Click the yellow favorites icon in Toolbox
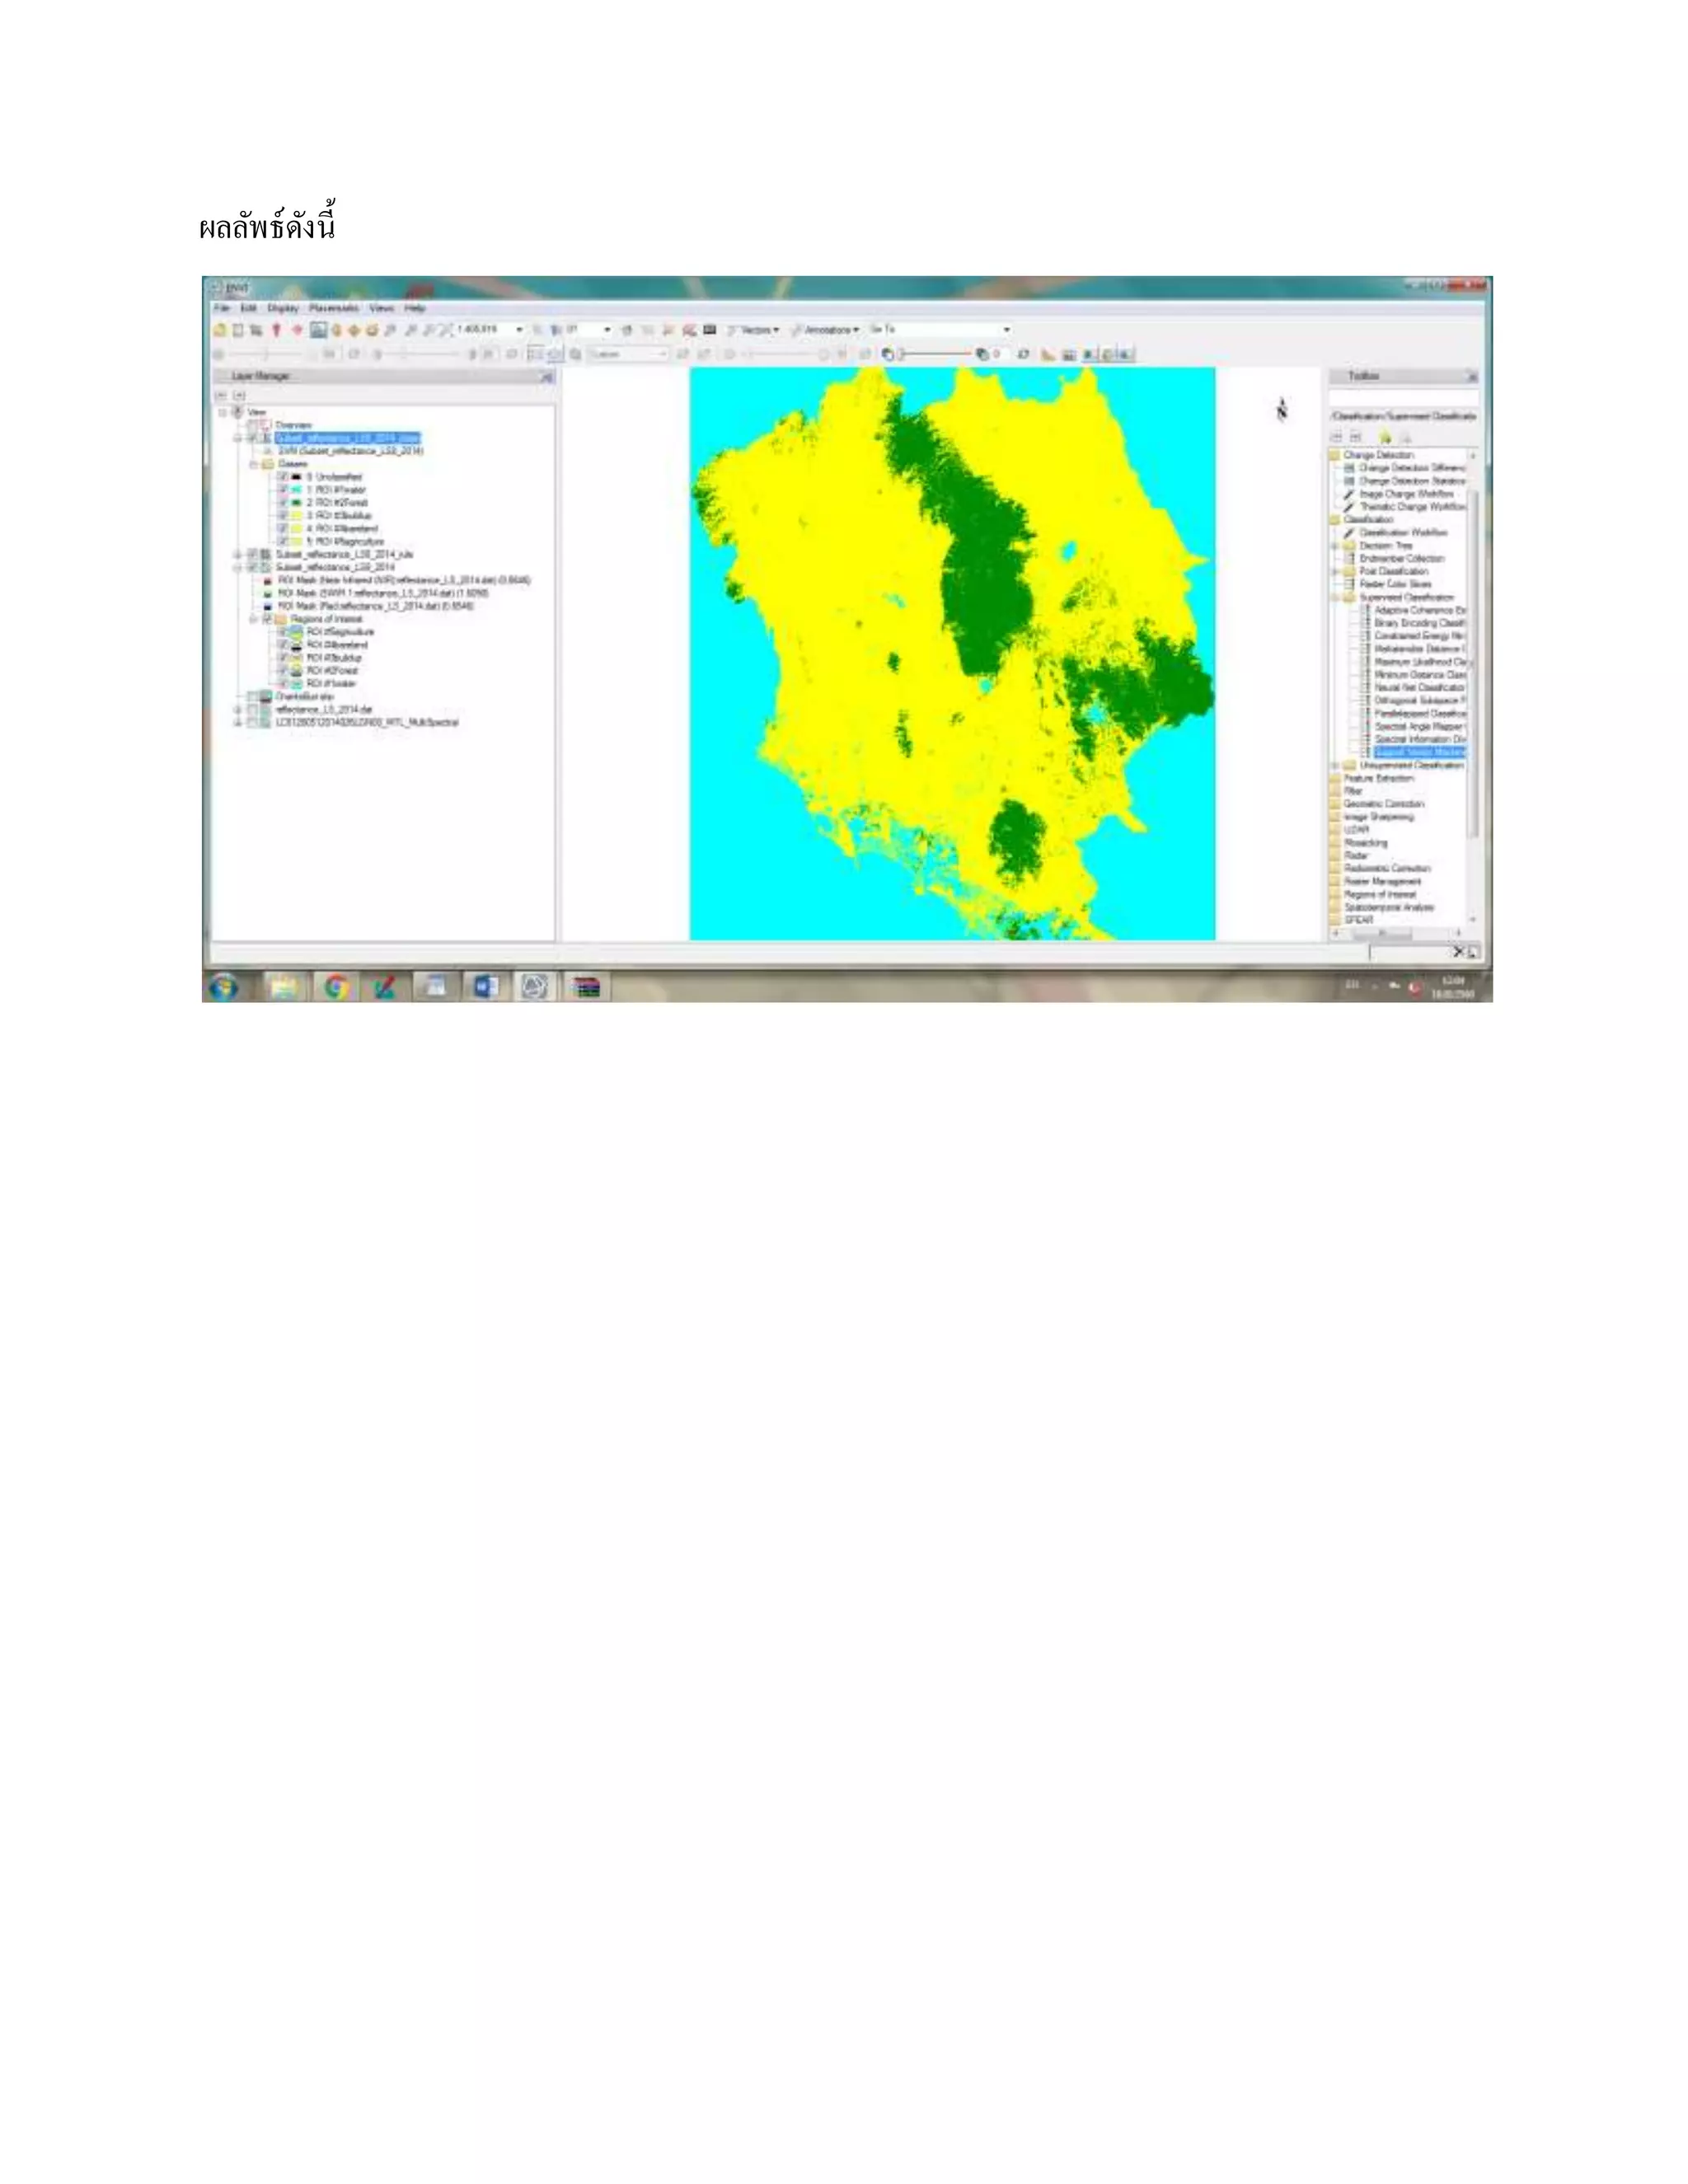Image resolution: width=1688 pixels, height=2184 pixels. click(1385, 437)
